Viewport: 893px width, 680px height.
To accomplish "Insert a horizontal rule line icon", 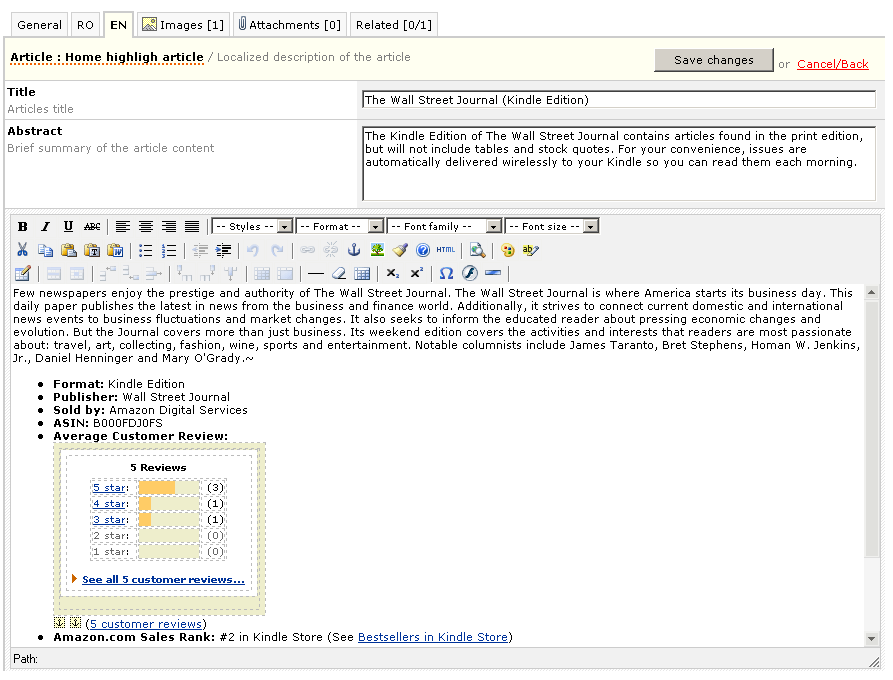I will [x=316, y=273].
